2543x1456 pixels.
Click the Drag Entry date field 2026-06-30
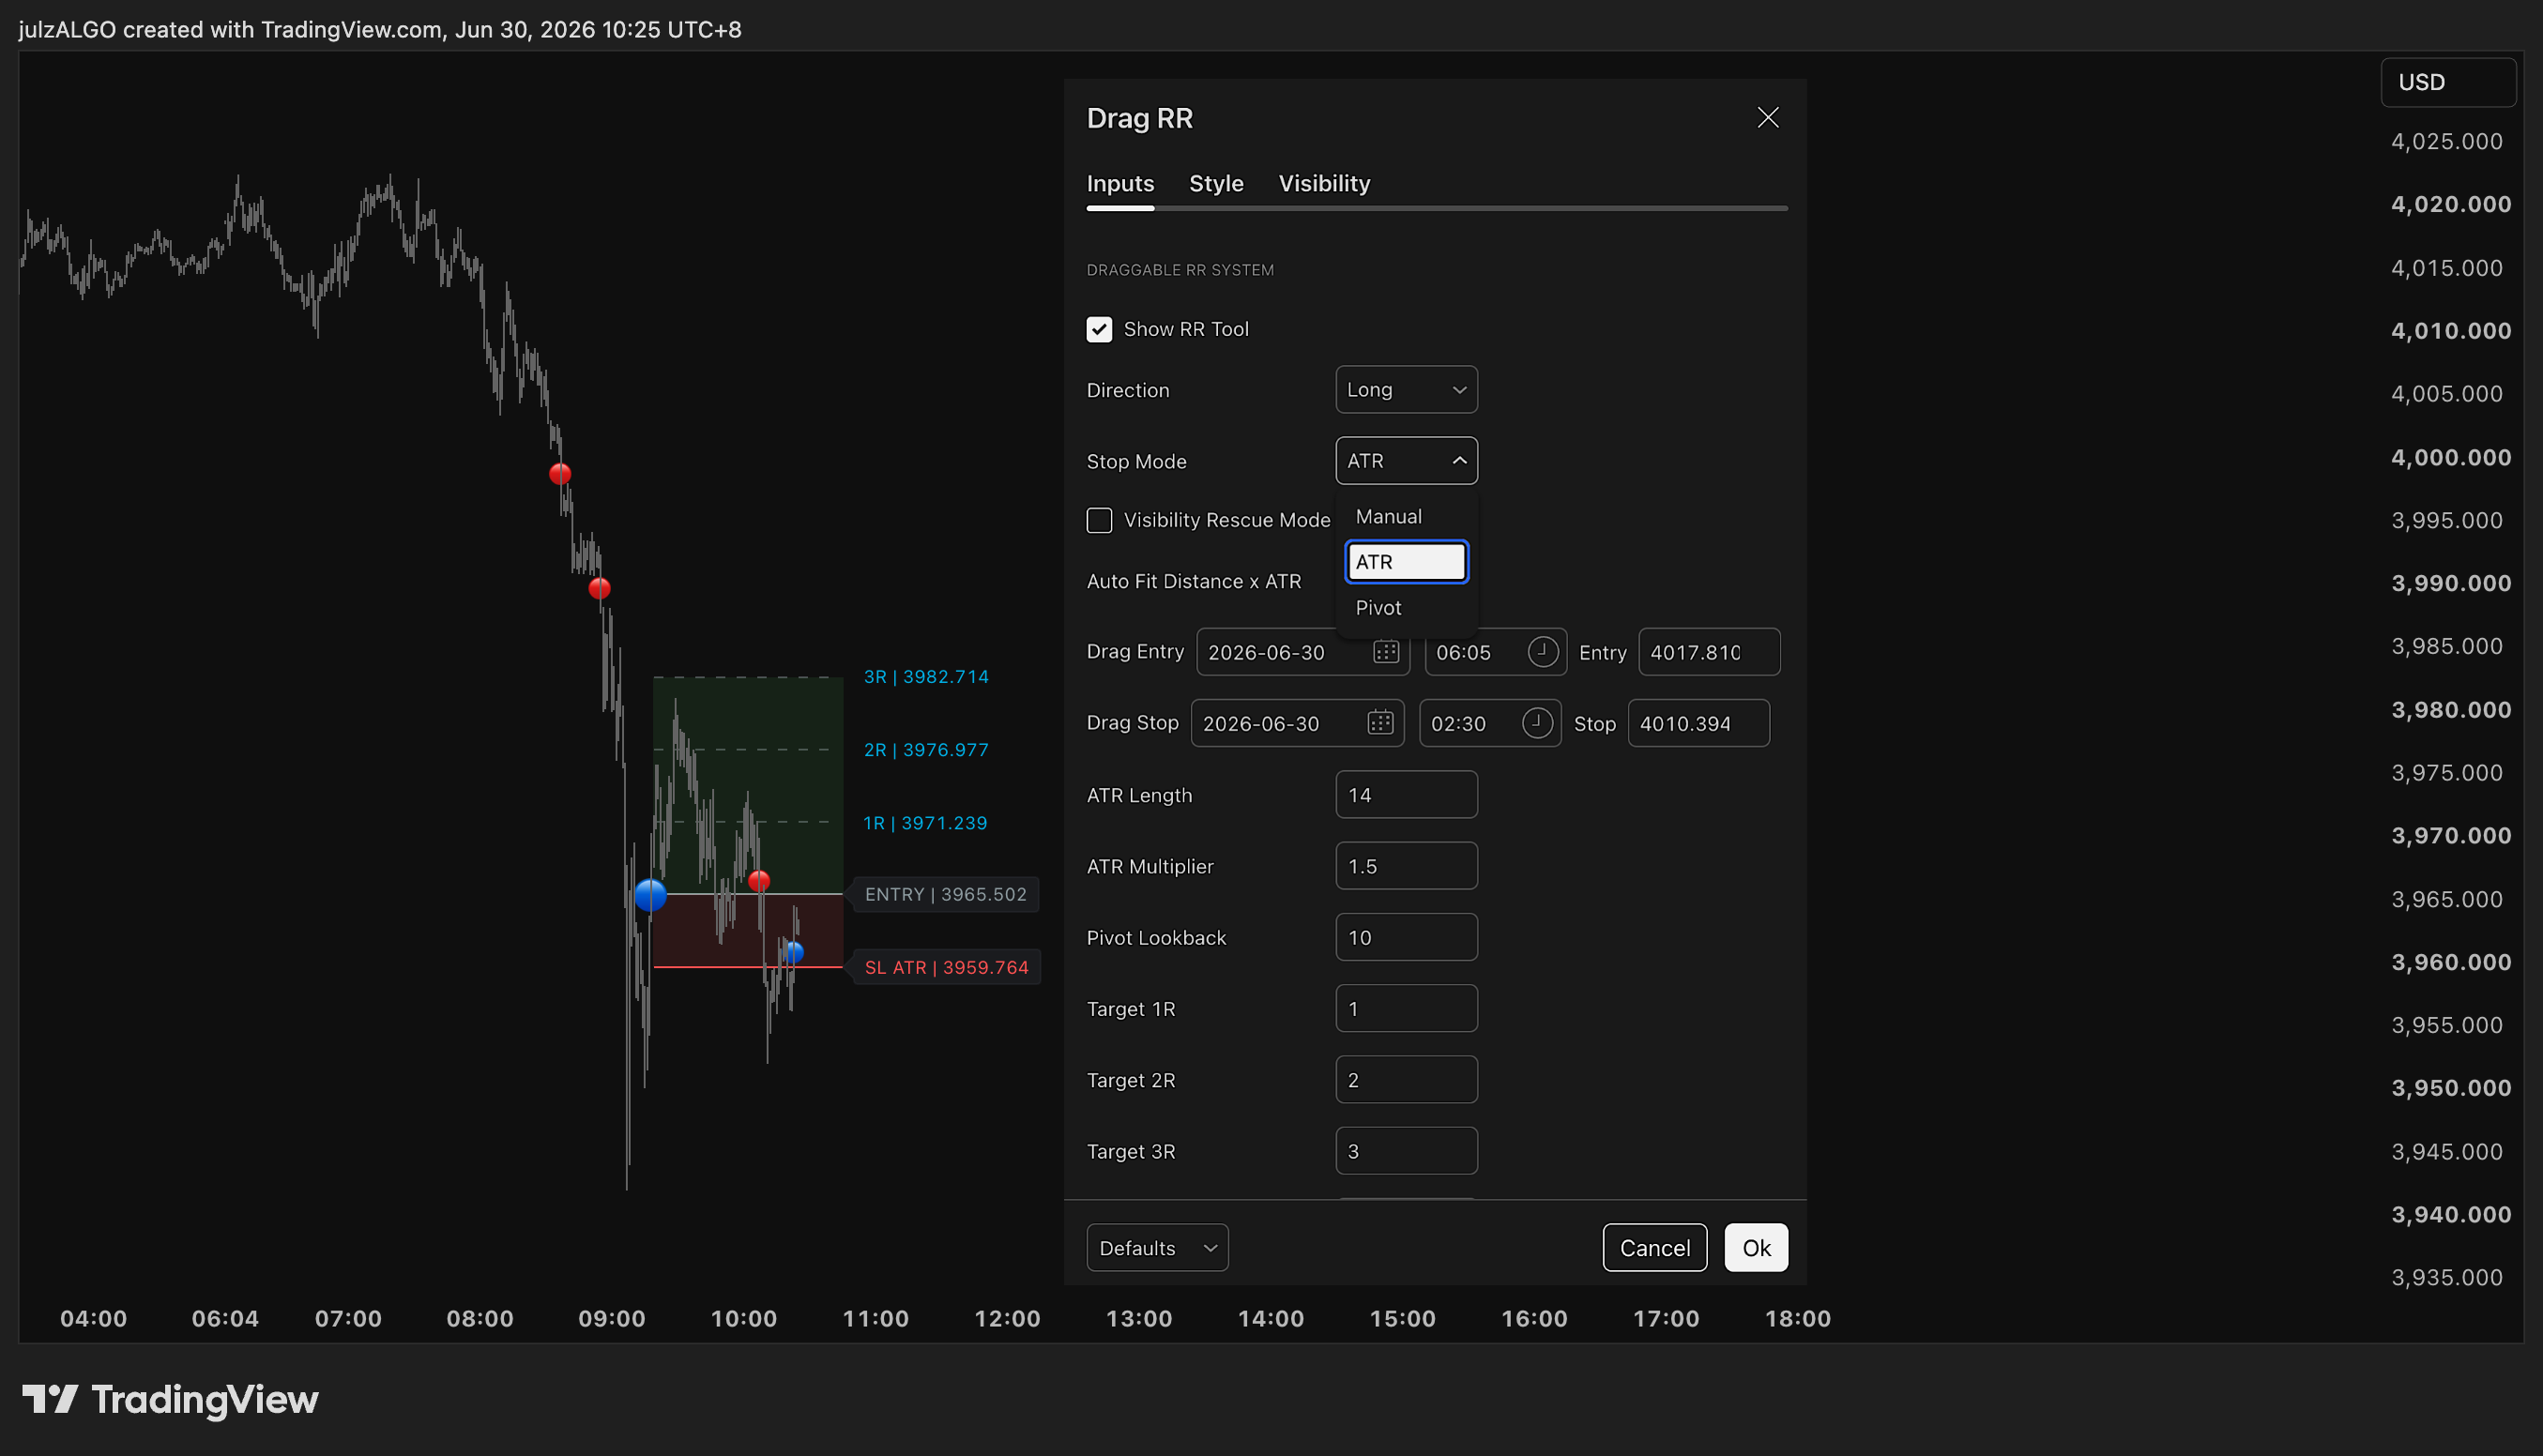[x=1303, y=652]
